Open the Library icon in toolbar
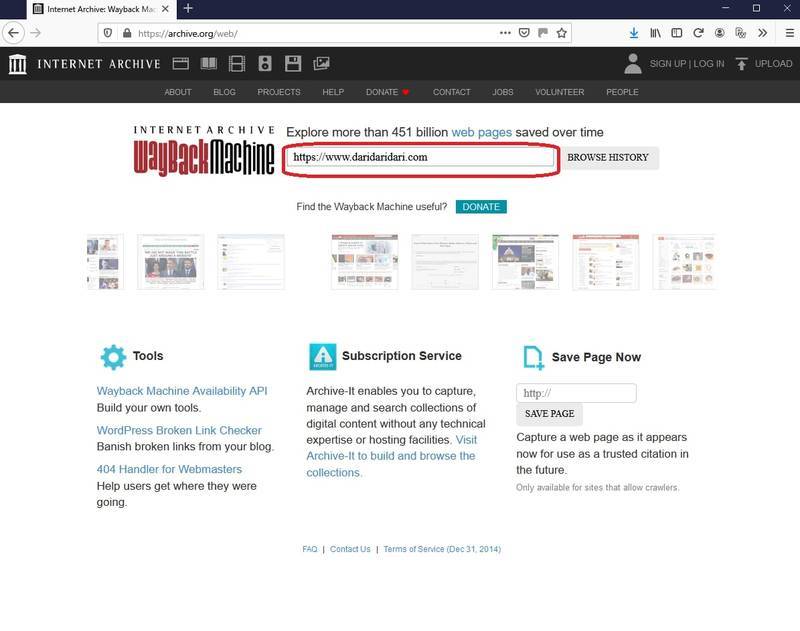Image resolution: width=800 pixels, height=631 pixels. (x=655, y=33)
